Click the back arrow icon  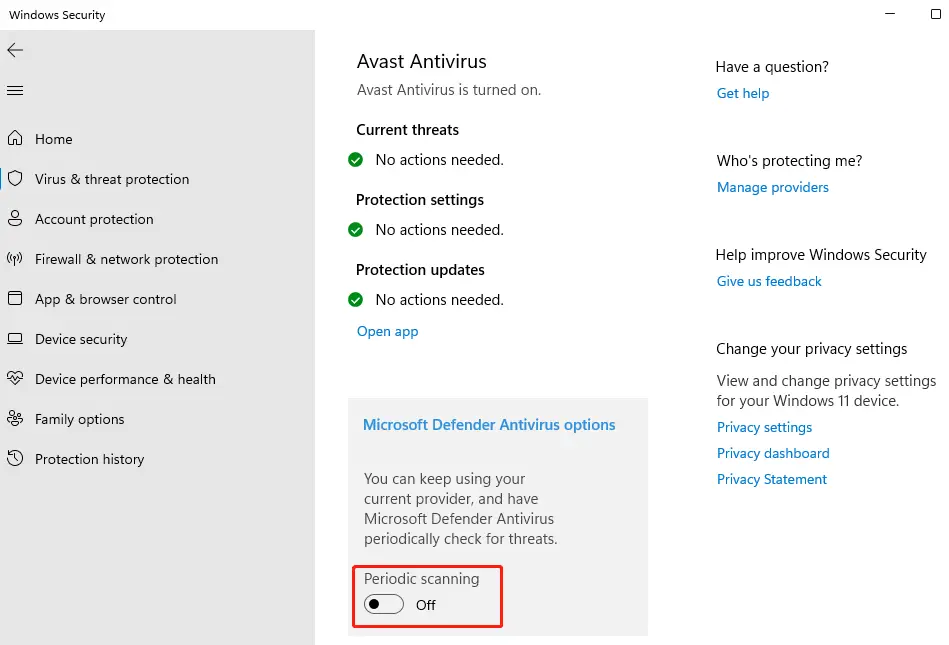tap(15, 50)
